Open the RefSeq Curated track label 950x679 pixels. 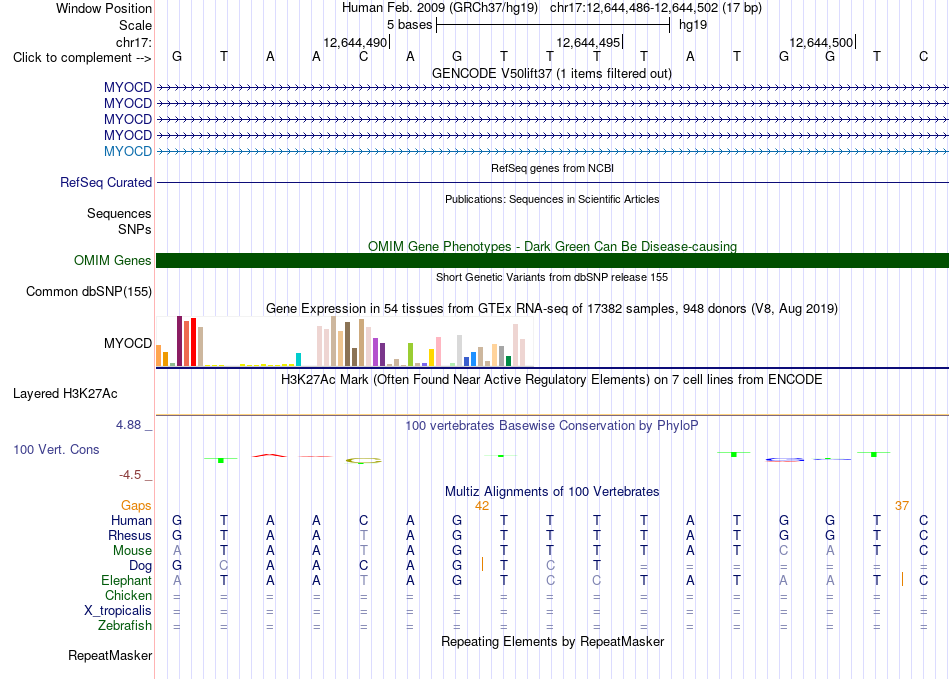click(106, 182)
